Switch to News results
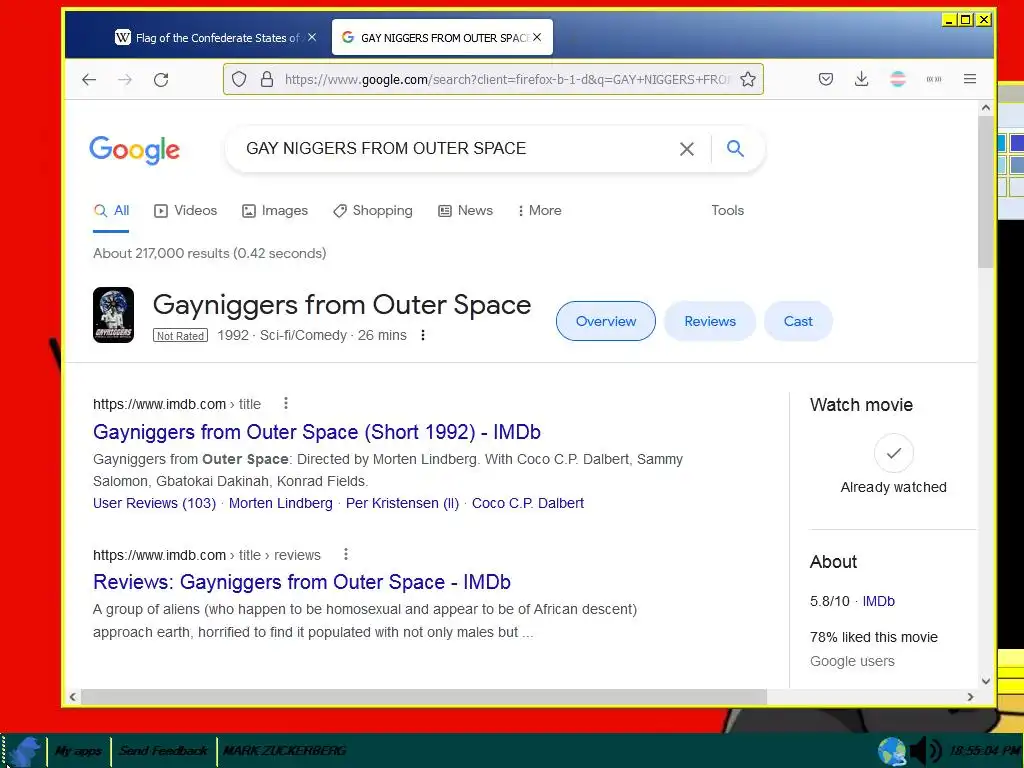Viewport: 1024px width, 768px height. pos(466,210)
